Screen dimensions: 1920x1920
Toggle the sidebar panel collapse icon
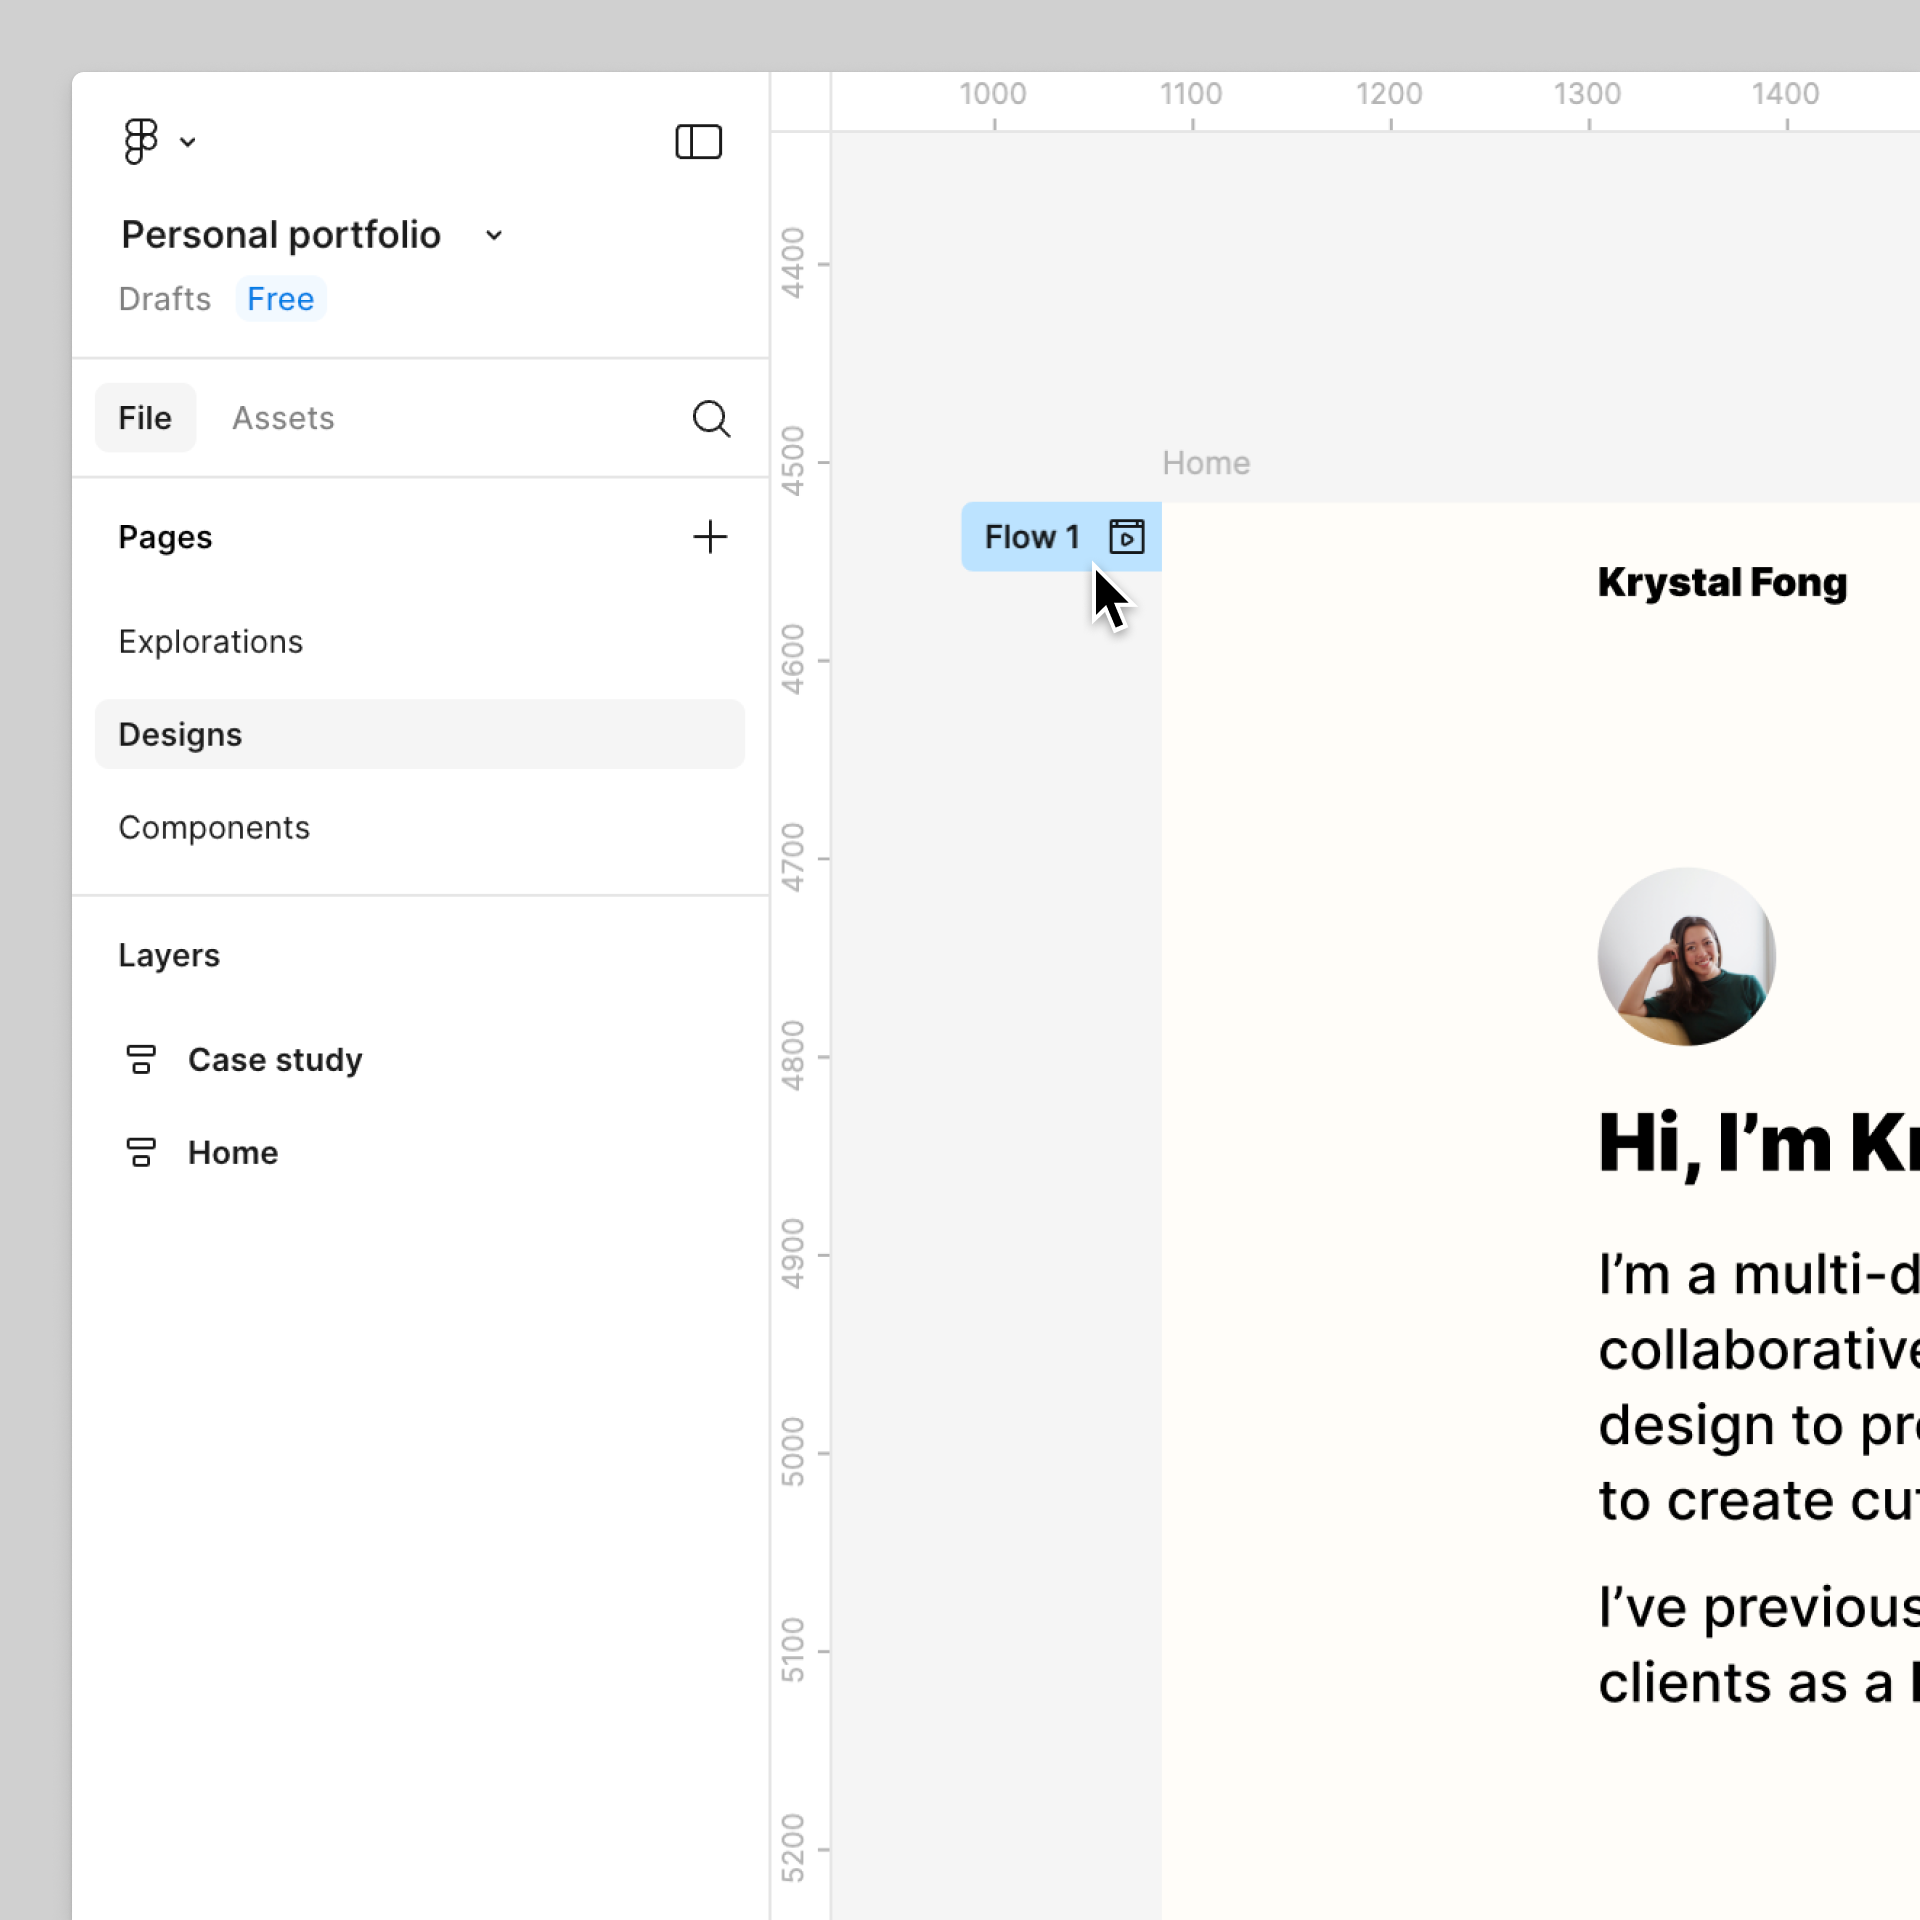[x=698, y=142]
